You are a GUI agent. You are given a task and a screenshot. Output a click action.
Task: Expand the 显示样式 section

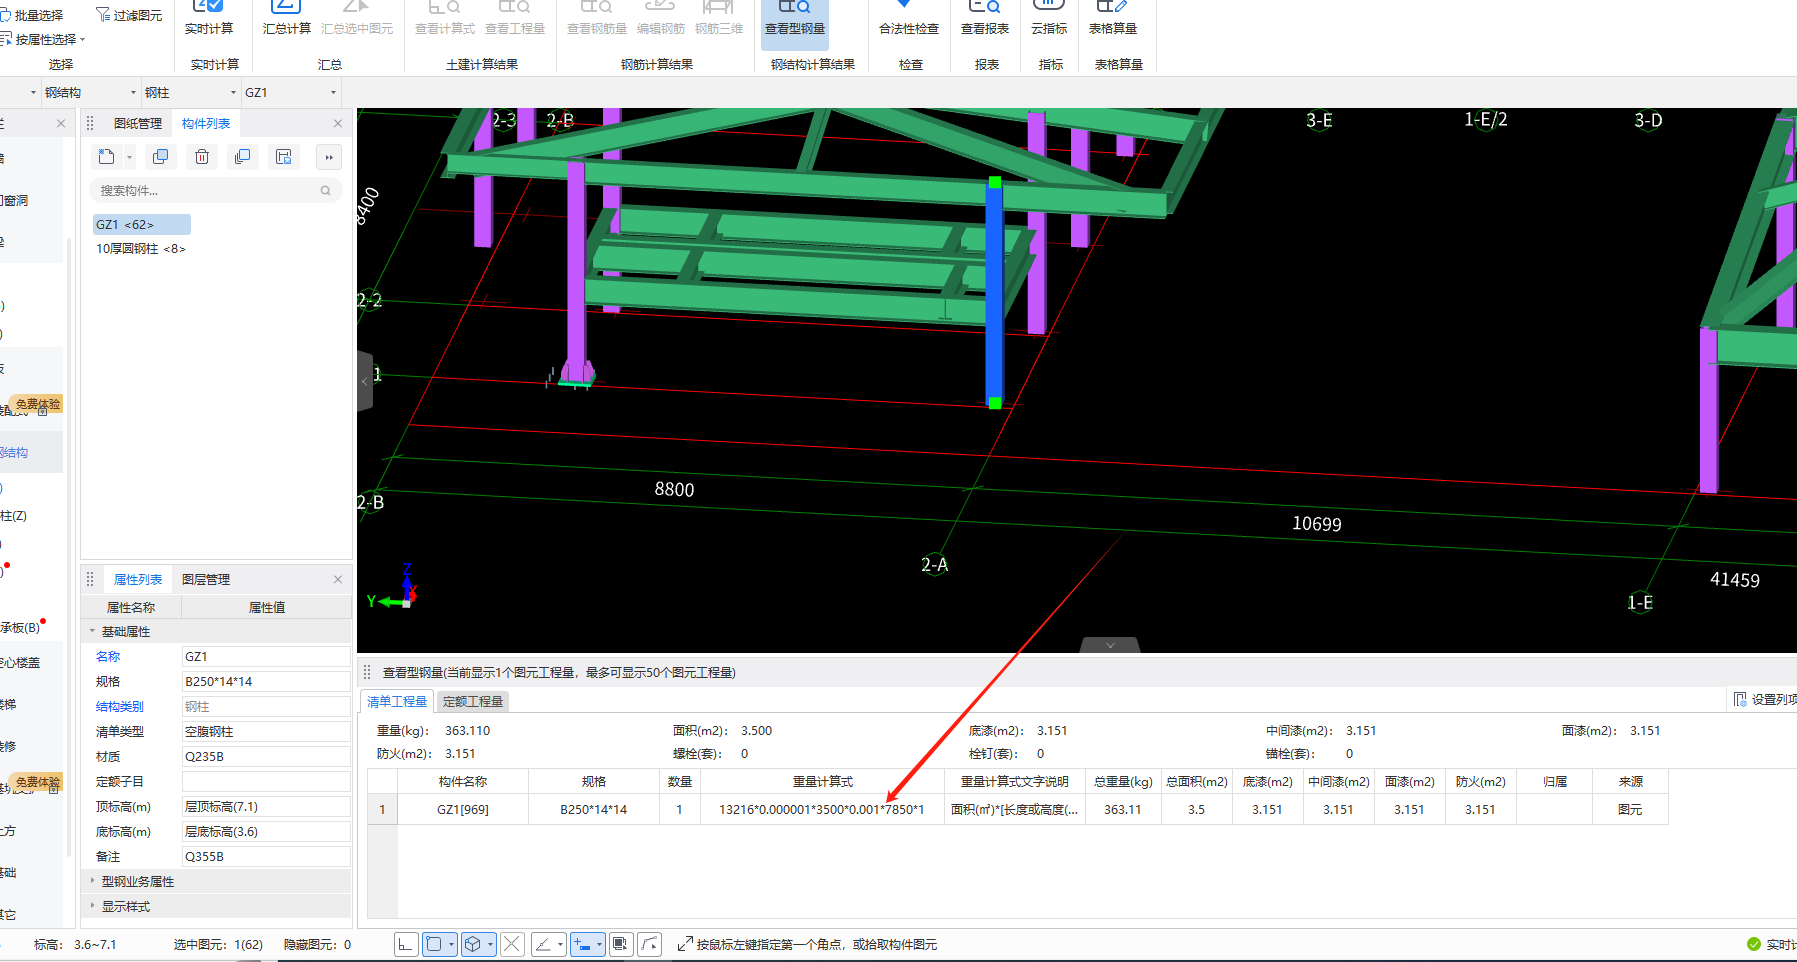[x=93, y=906]
